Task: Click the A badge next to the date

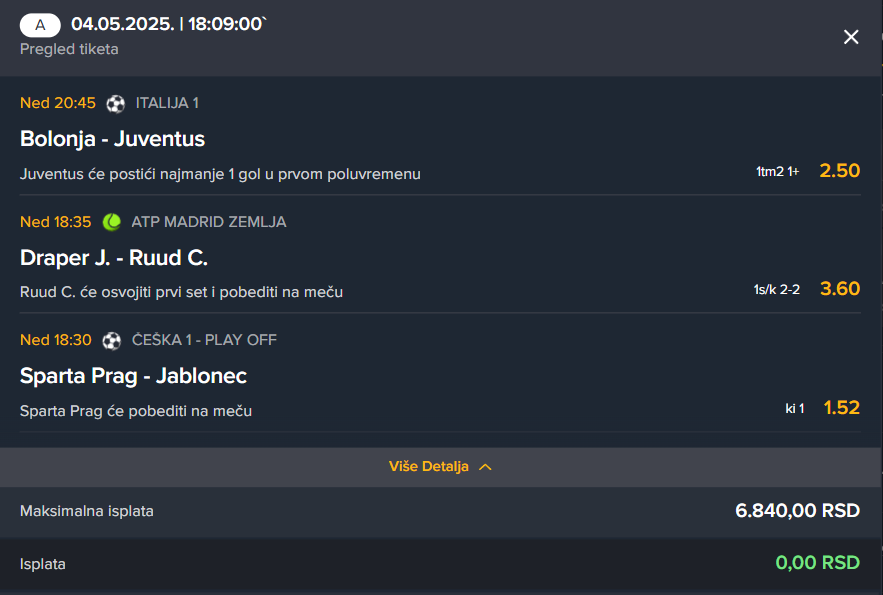Action: click(40, 25)
